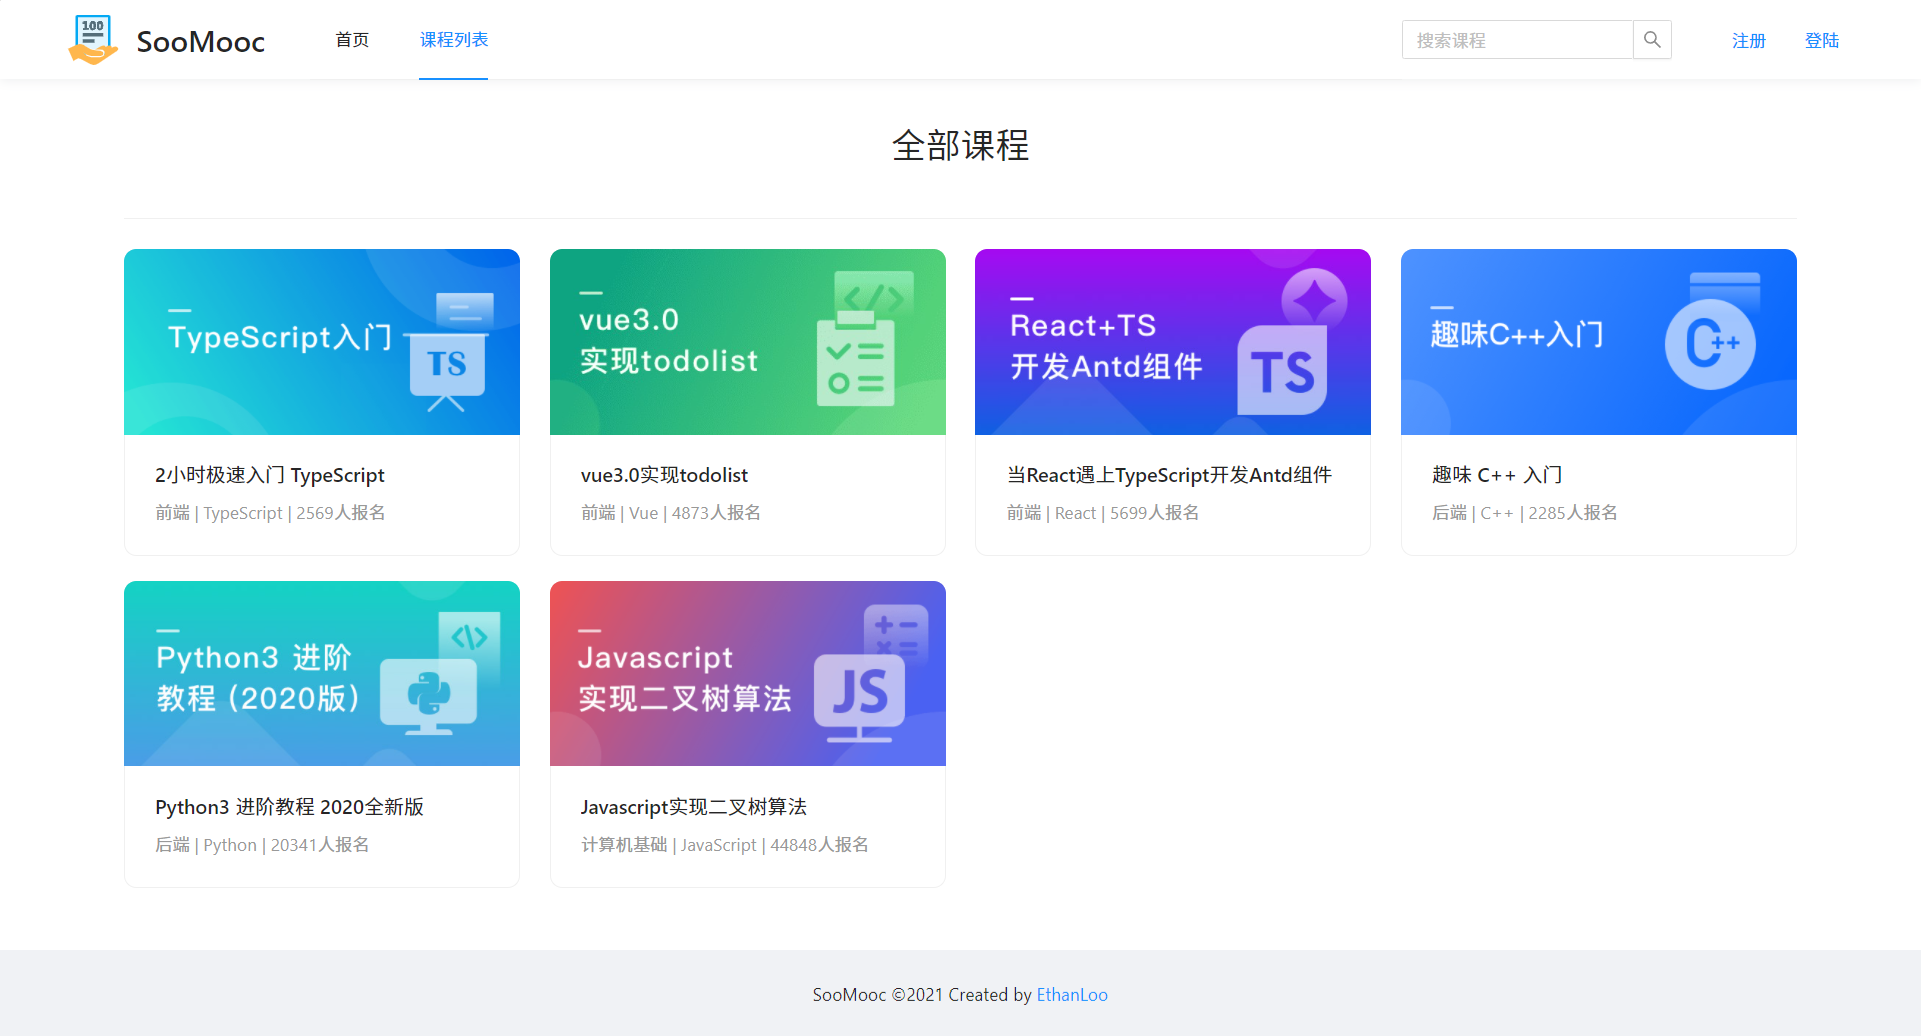
Task: Open the 首页 nav item
Action: (x=352, y=40)
